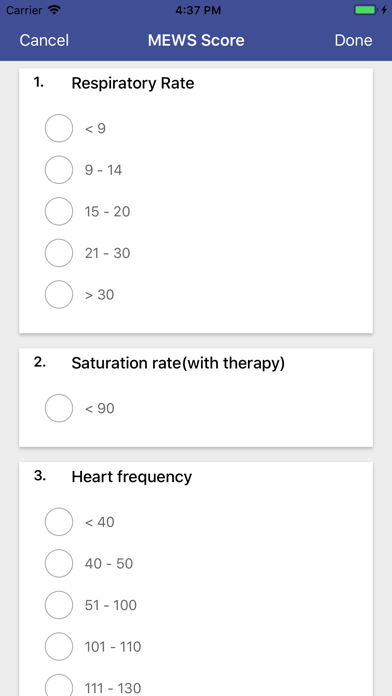The width and height of the screenshot is (392, 696).
Task: Select heart frequency 51 - 100
Action: tap(59, 605)
